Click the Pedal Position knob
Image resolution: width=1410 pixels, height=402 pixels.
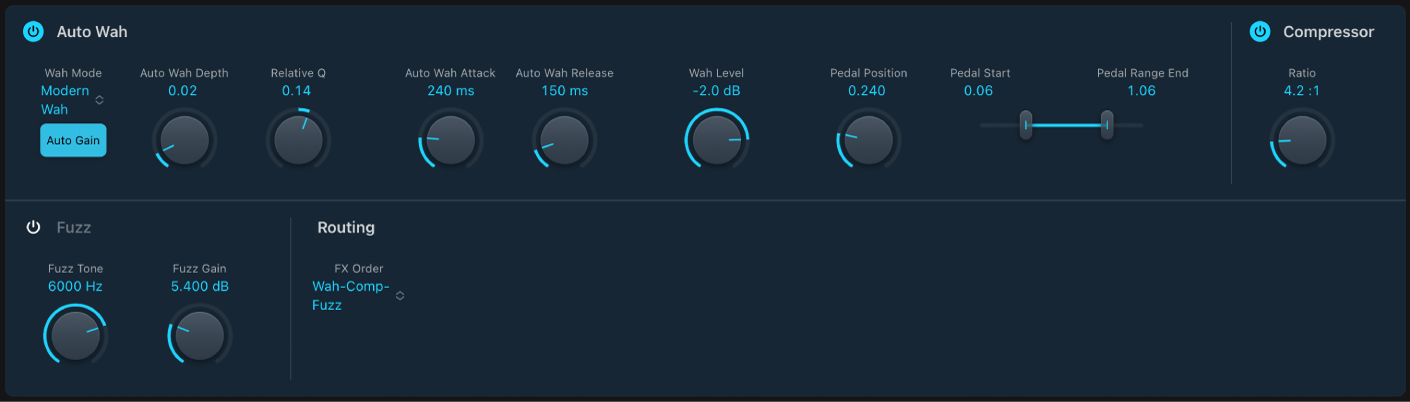pos(869,139)
